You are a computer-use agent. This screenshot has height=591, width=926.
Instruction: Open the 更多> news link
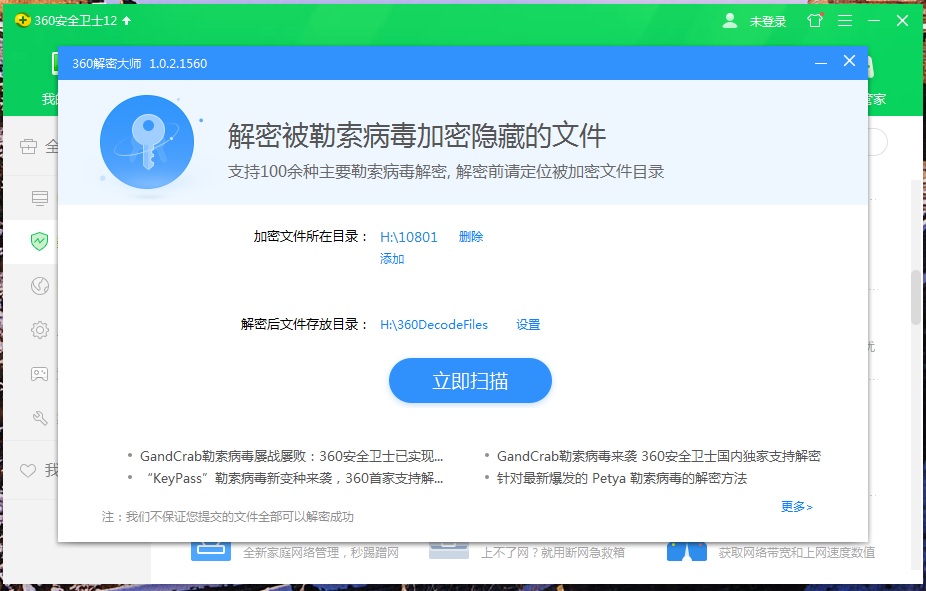tap(797, 507)
